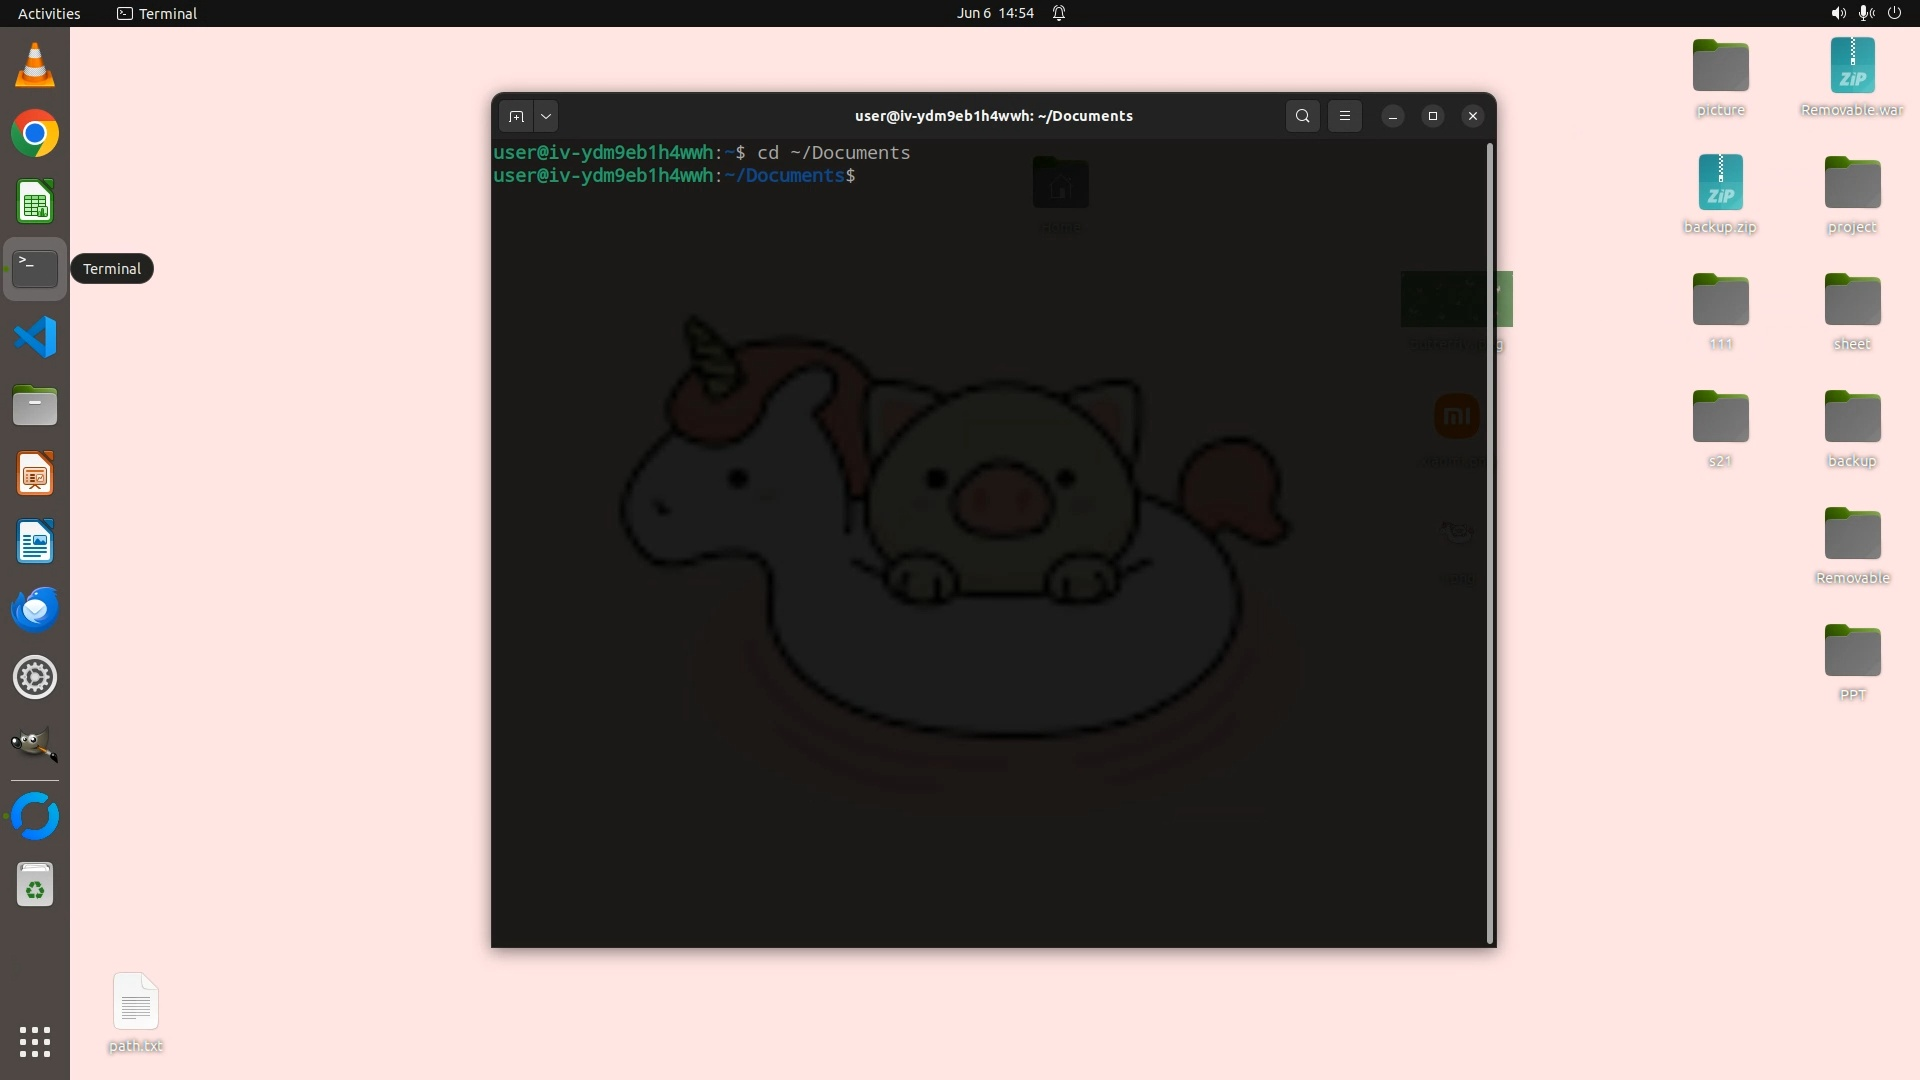The width and height of the screenshot is (1920, 1080).
Task: Select the backup.zip desktop archive
Action: pyautogui.click(x=1720, y=184)
